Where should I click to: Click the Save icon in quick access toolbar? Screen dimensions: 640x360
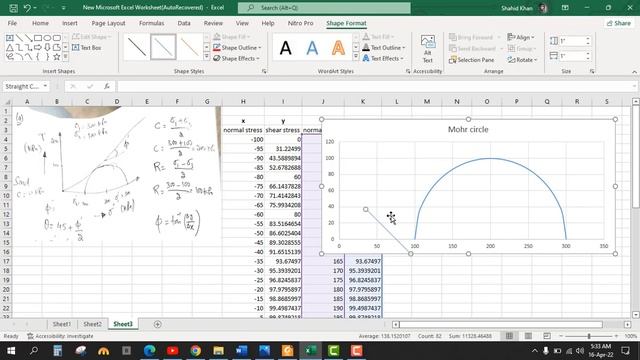click(13, 8)
